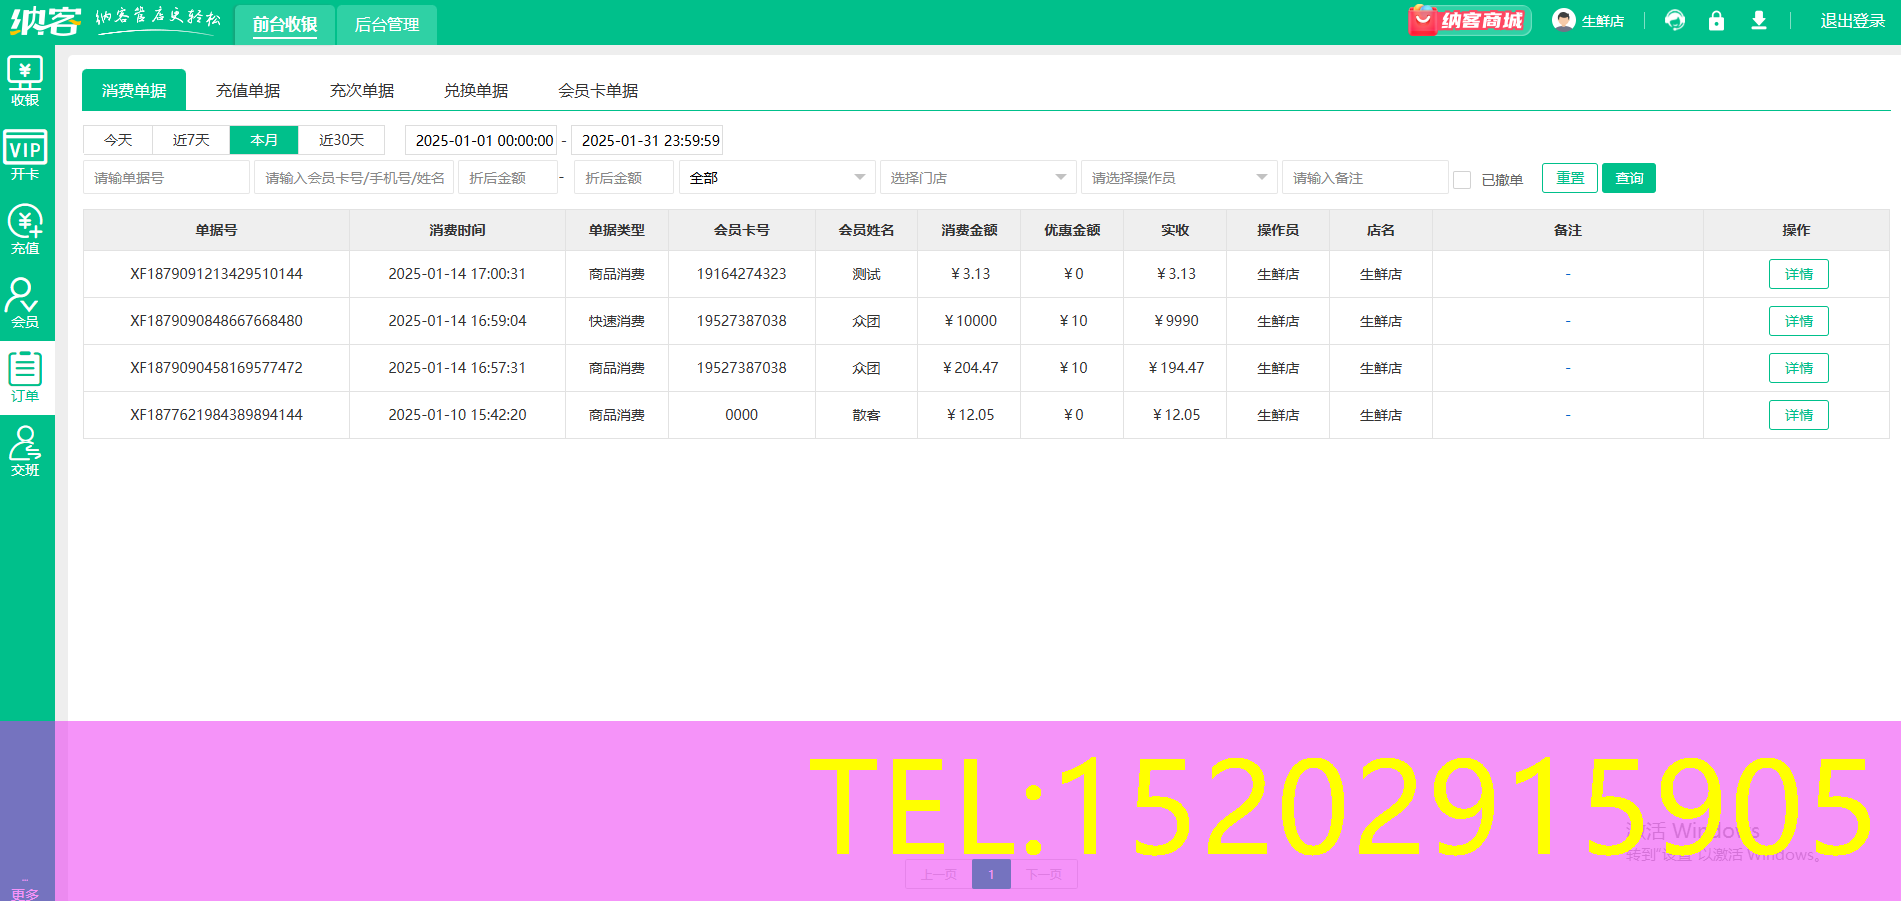Viewport: 1901px width, 901px height.
Task: View 详情 for the ¥10000 order
Action: (x=1798, y=321)
